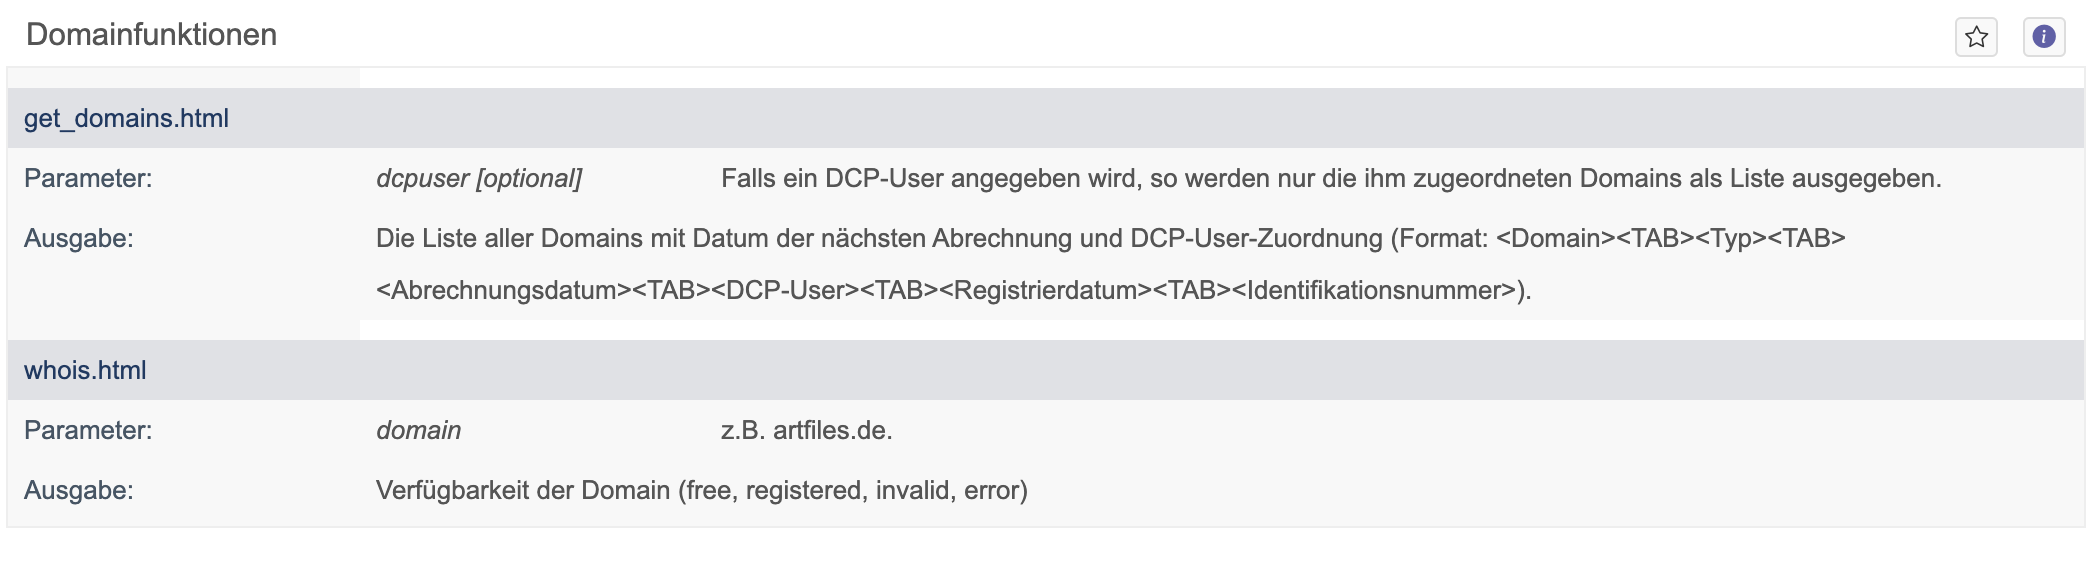Click the Domainfunktionen heading
The image size is (2094, 566).
[x=151, y=34]
